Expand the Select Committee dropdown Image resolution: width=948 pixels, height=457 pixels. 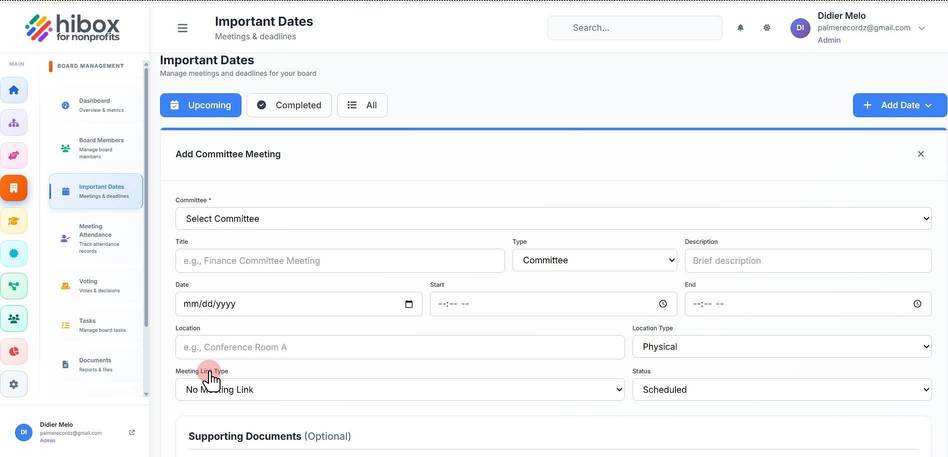pos(553,219)
